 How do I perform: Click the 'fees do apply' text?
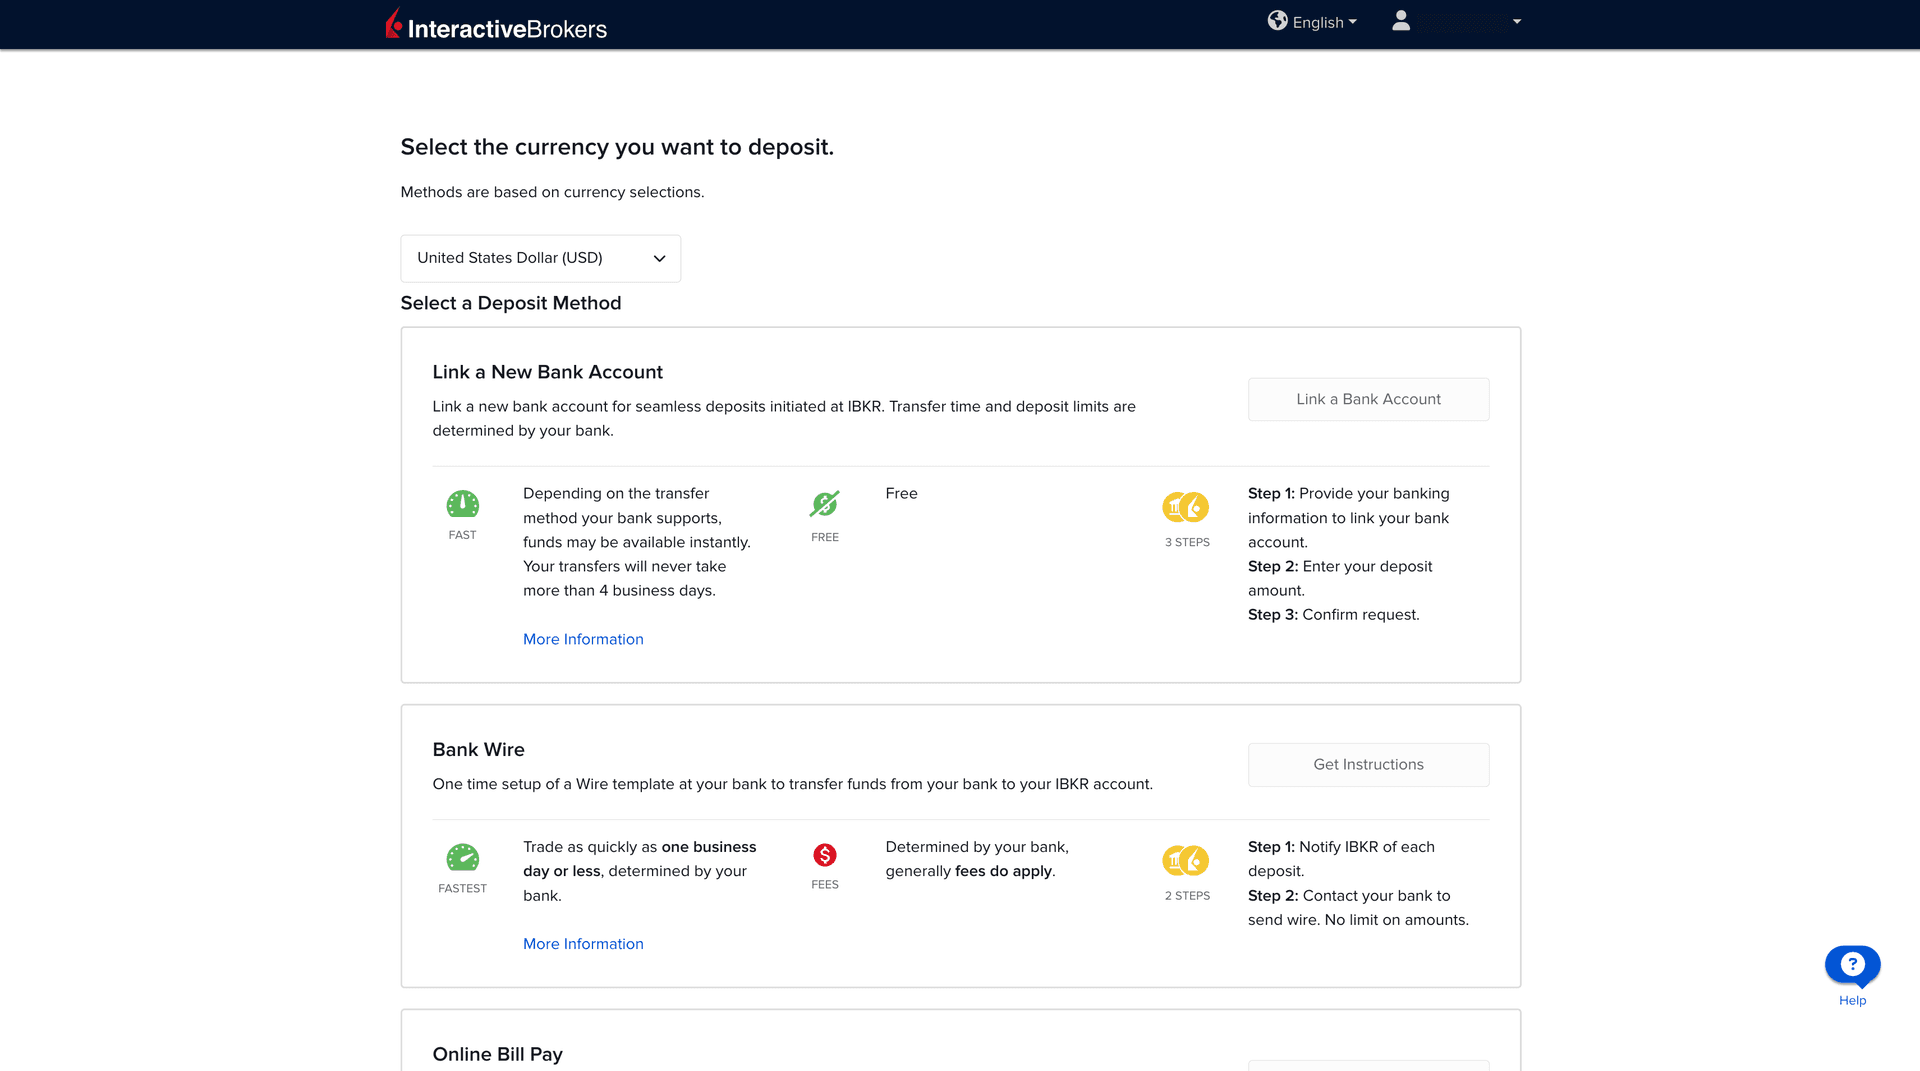point(1003,871)
